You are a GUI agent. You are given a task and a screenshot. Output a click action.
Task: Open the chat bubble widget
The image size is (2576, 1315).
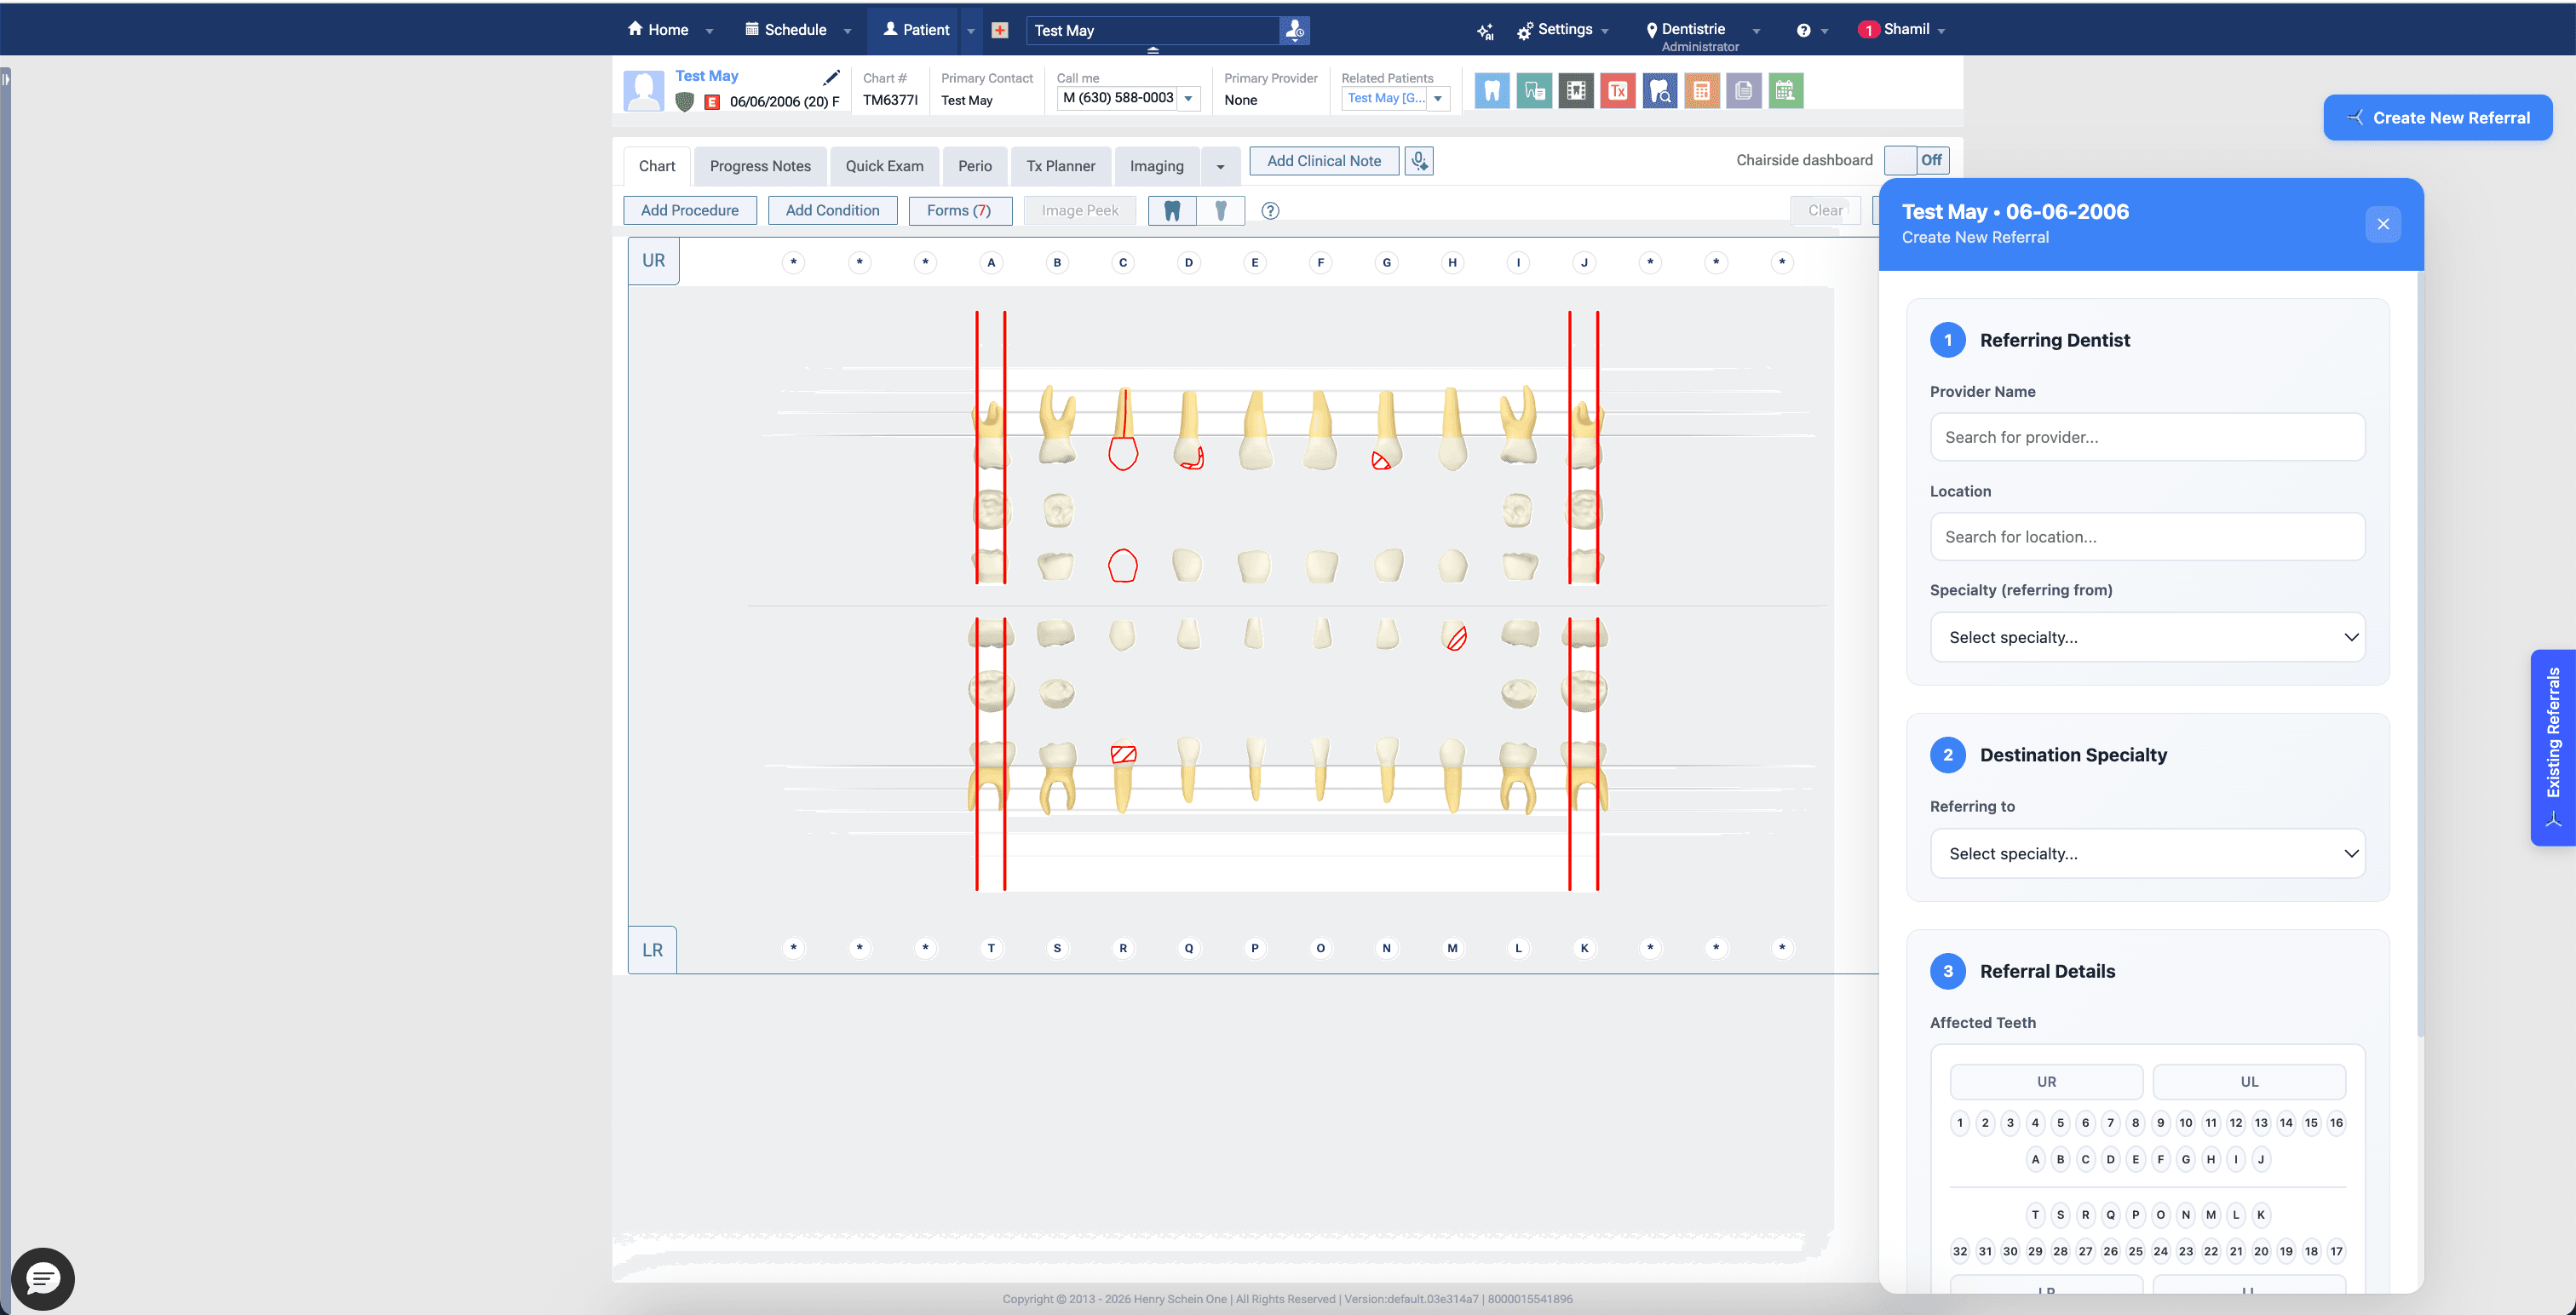click(x=42, y=1278)
